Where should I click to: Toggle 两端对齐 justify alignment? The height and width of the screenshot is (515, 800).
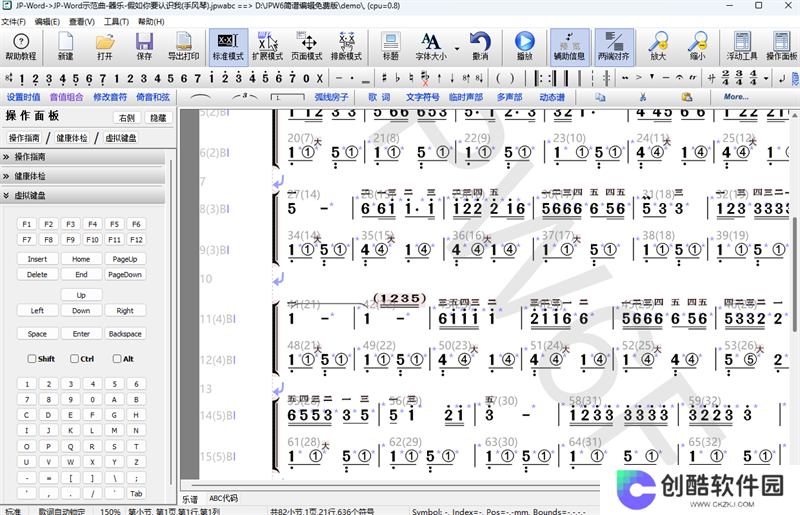pyautogui.click(x=613, y=46)
